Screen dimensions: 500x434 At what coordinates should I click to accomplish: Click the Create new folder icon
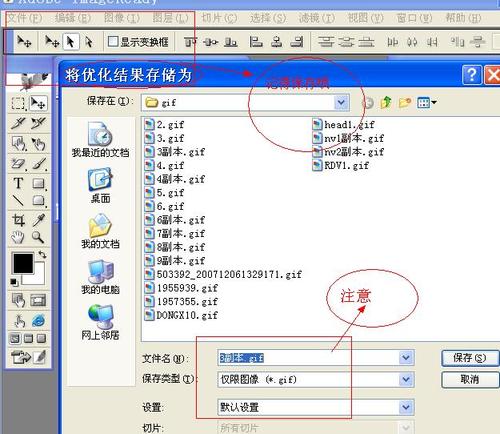405,102
